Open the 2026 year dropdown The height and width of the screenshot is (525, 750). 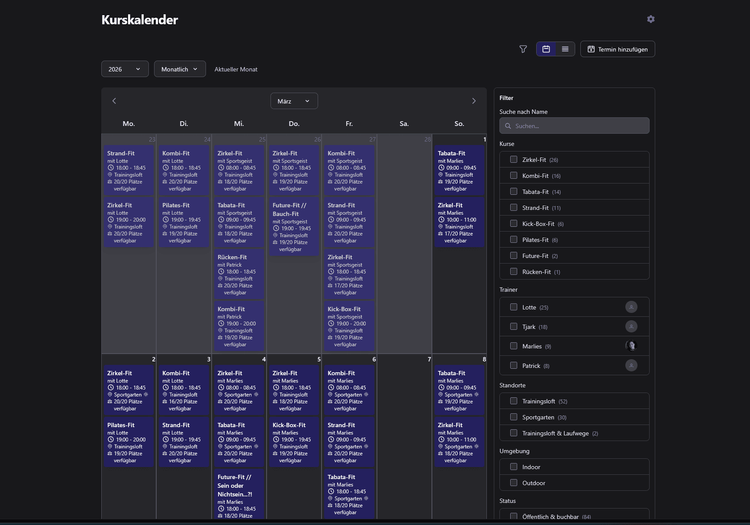click(125, 69)
